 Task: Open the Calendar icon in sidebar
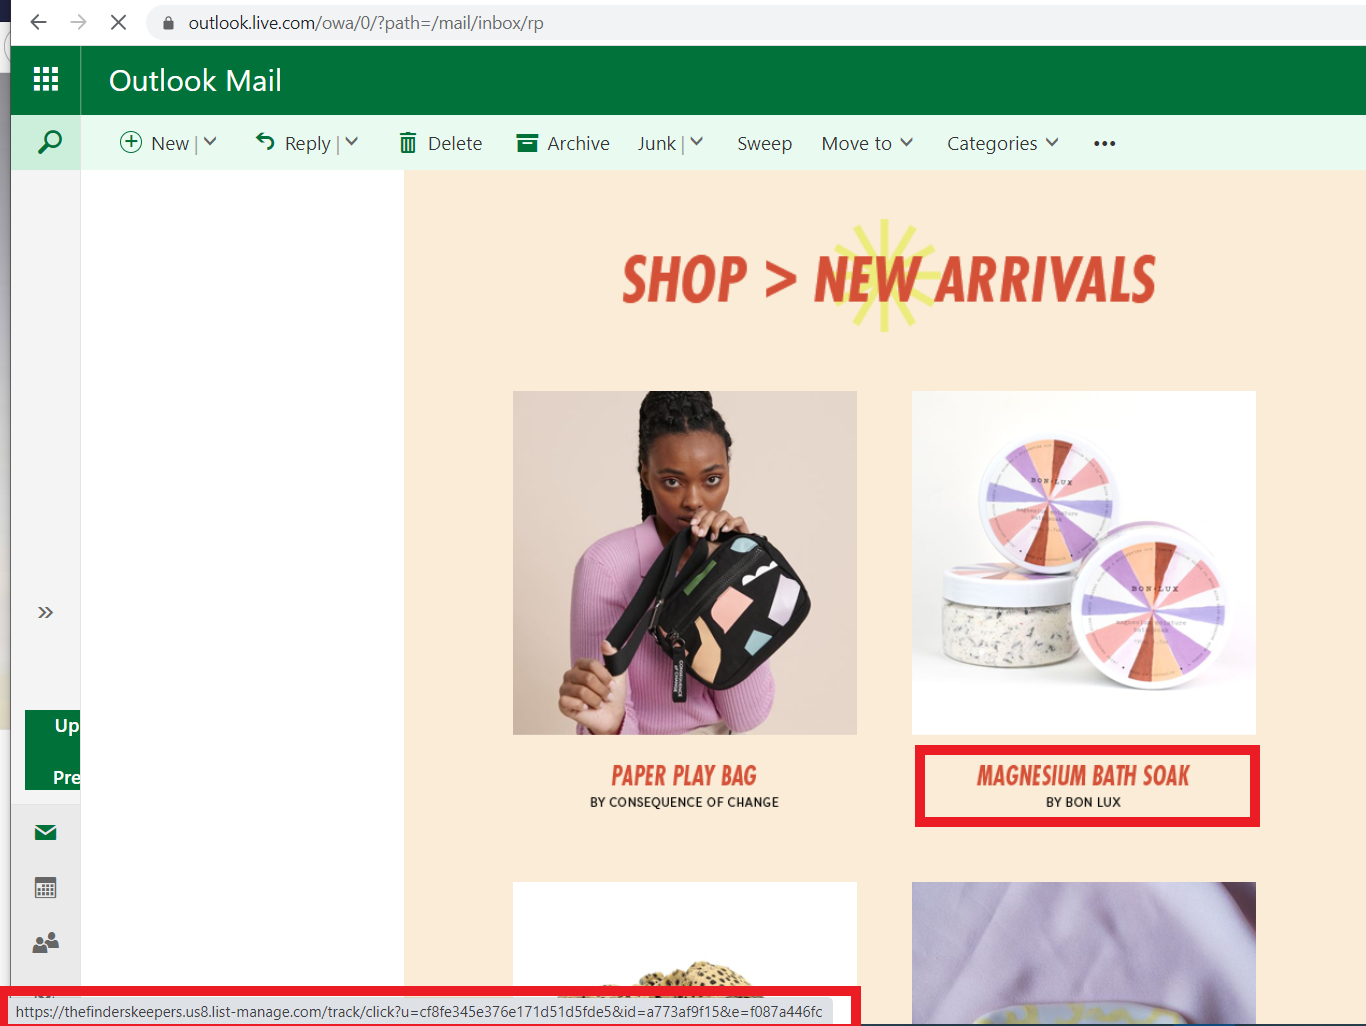(45, 887)
